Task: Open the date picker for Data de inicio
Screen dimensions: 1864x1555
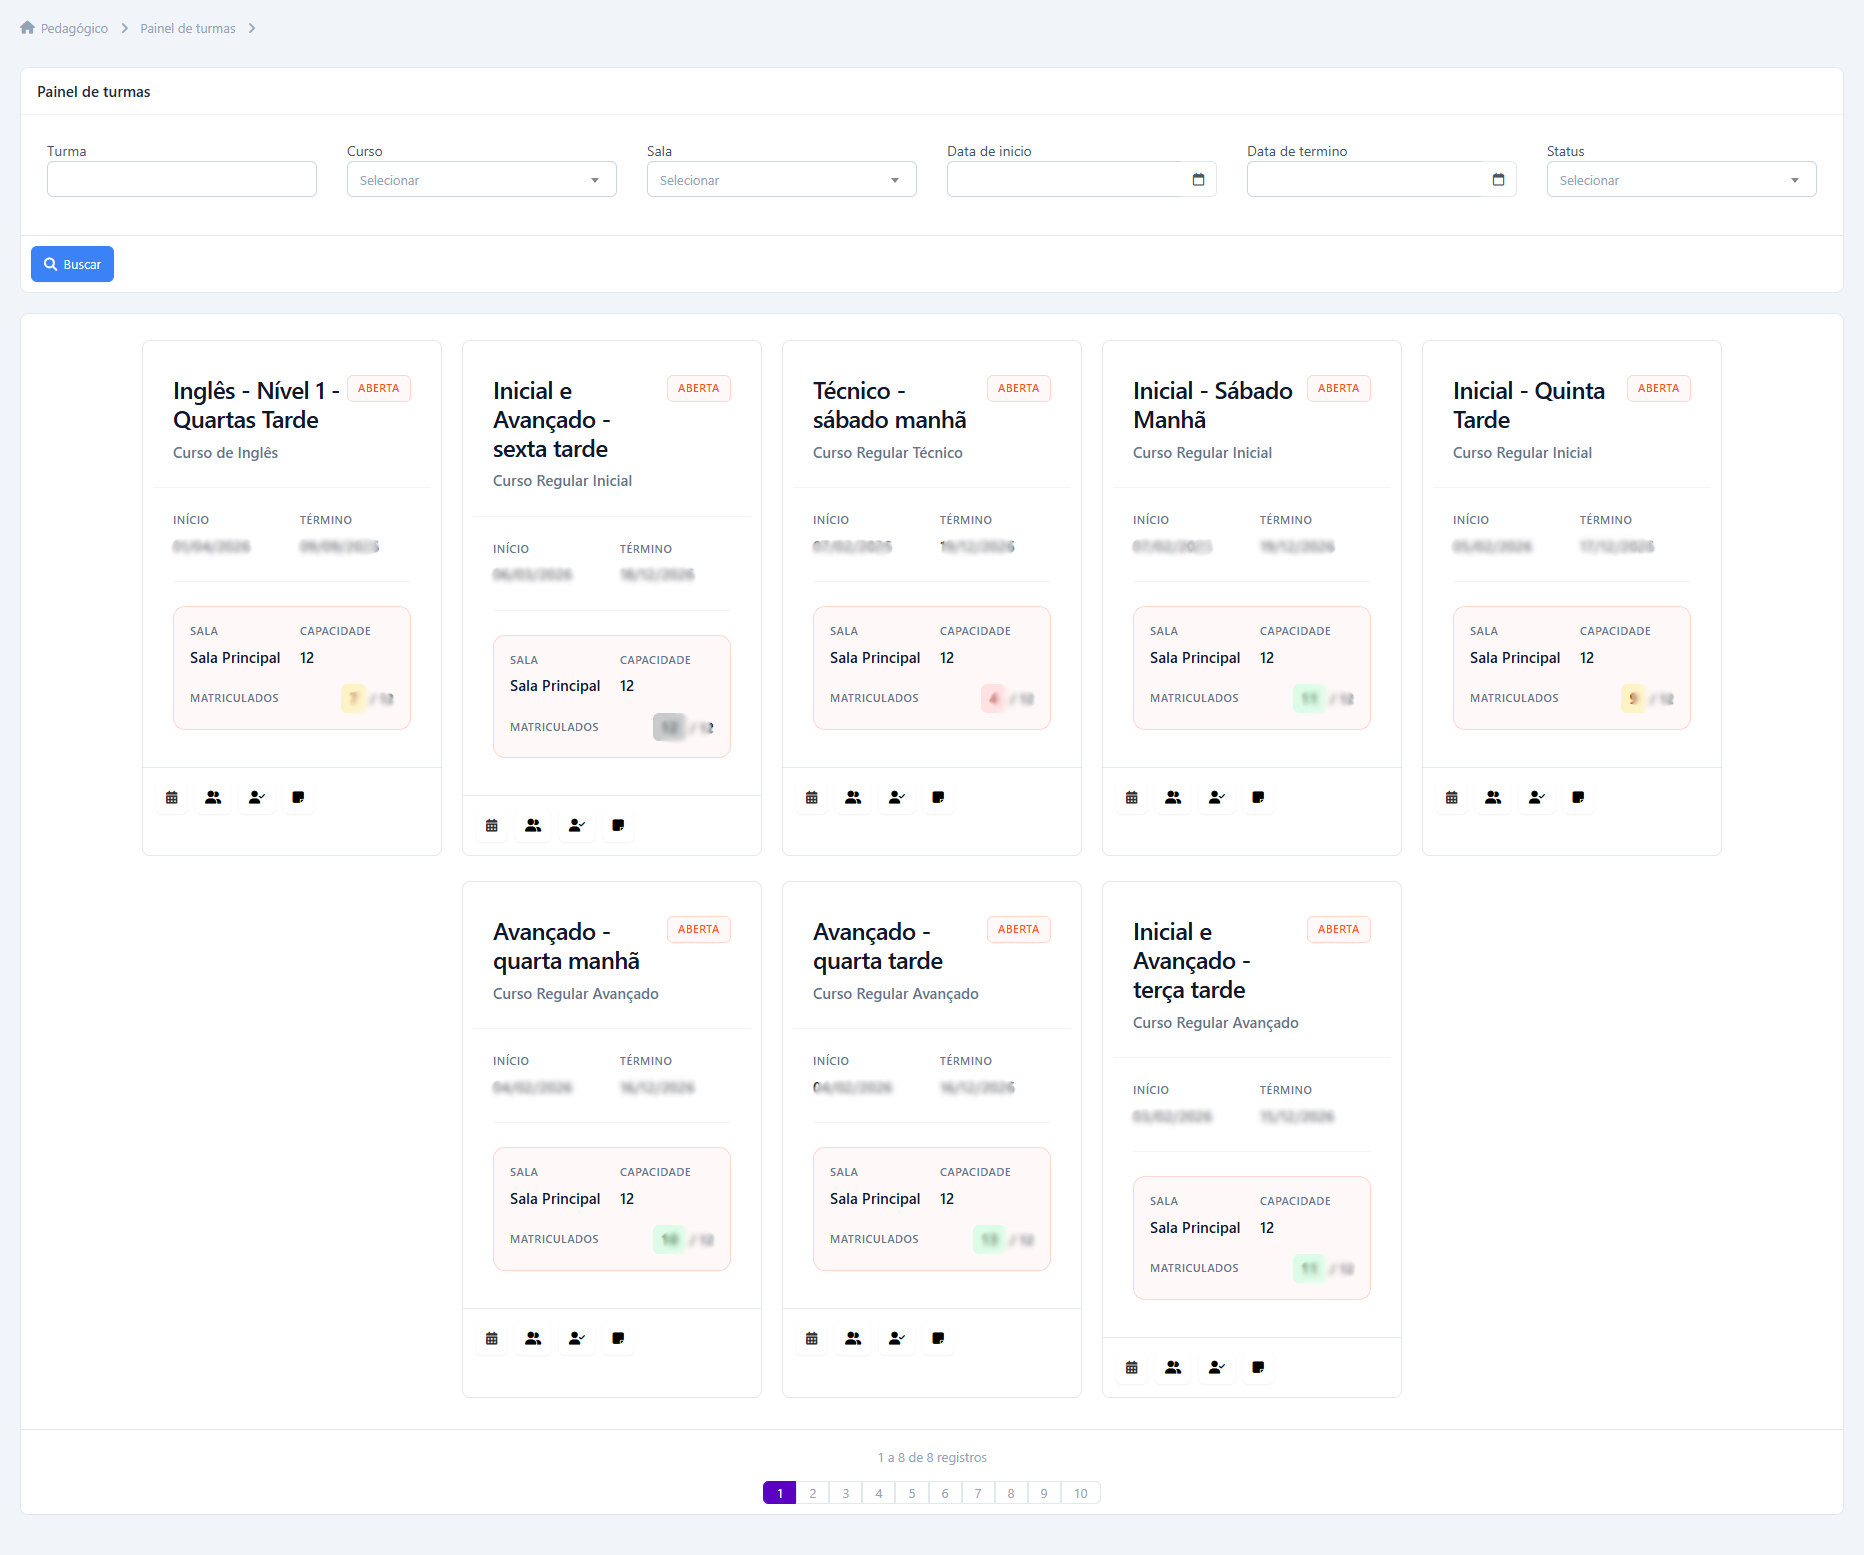Action: click(x=1199, y=180)
